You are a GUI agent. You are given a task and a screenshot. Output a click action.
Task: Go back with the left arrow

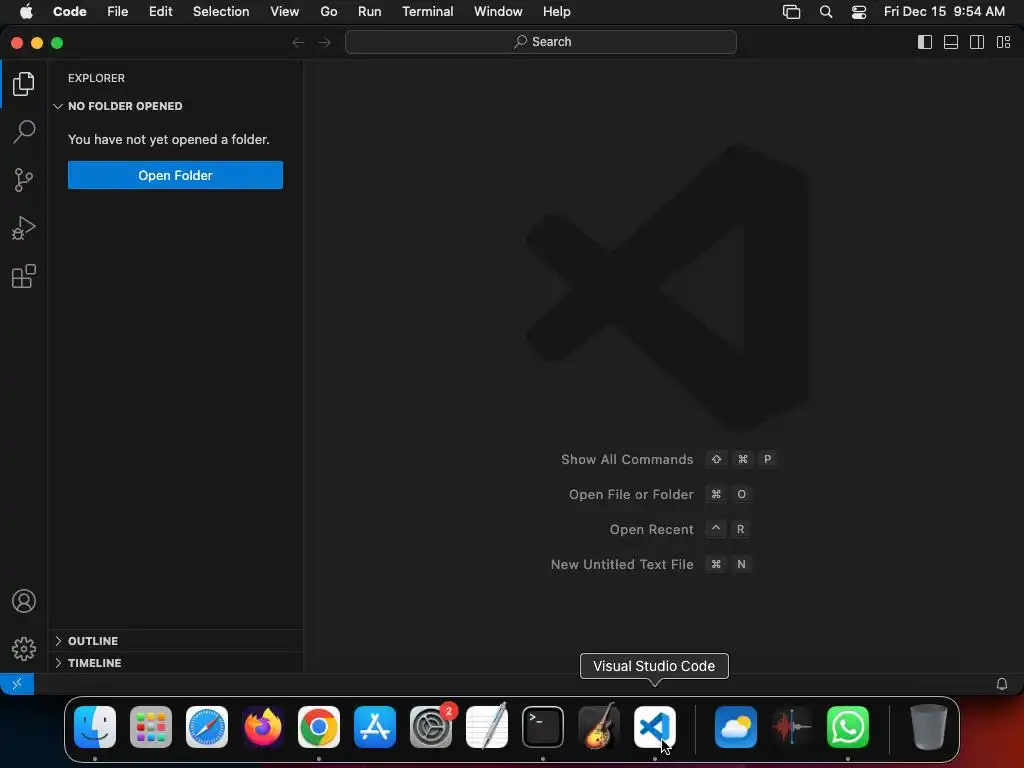pyautogui.click(x=298, y=42)
